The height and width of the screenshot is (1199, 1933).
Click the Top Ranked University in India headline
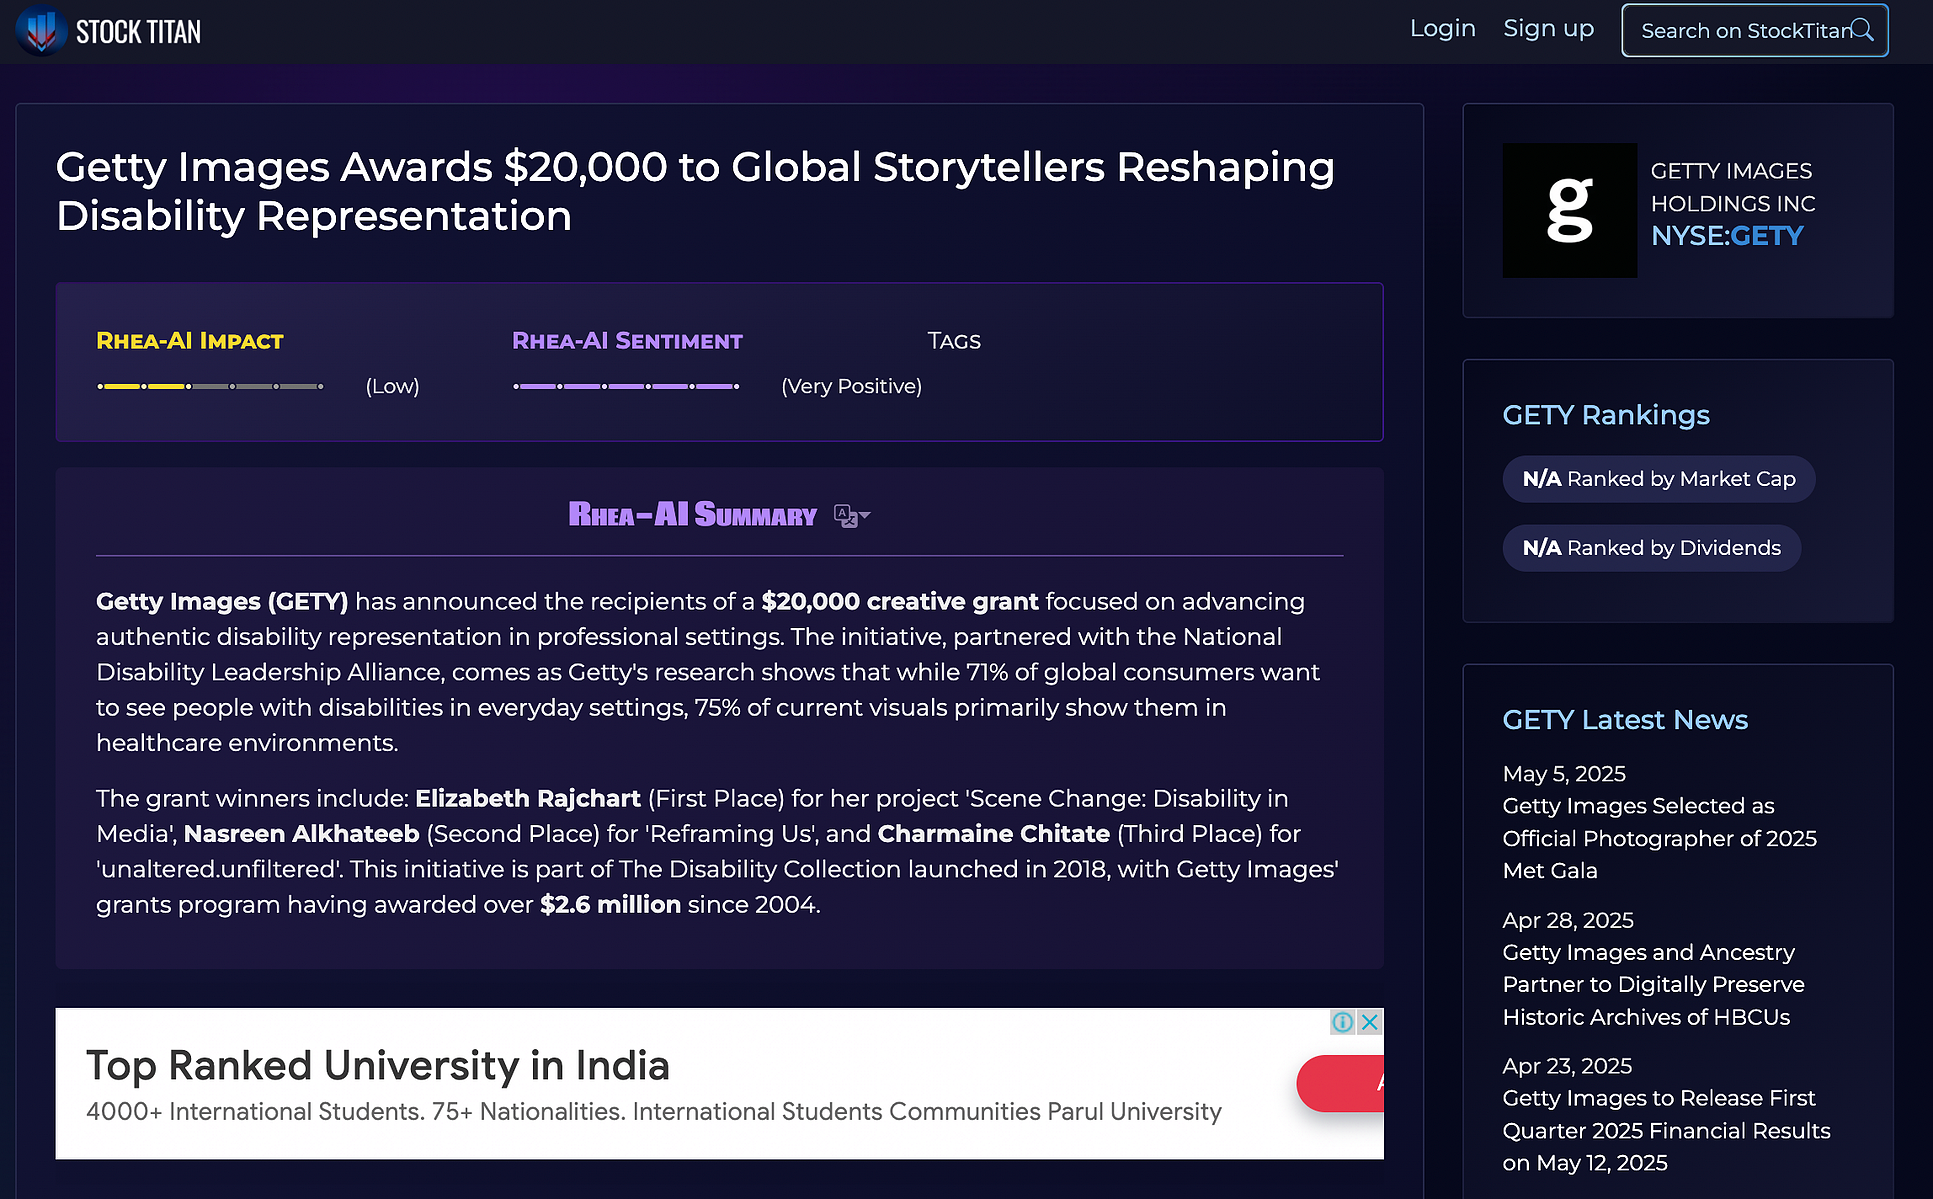377,1066
